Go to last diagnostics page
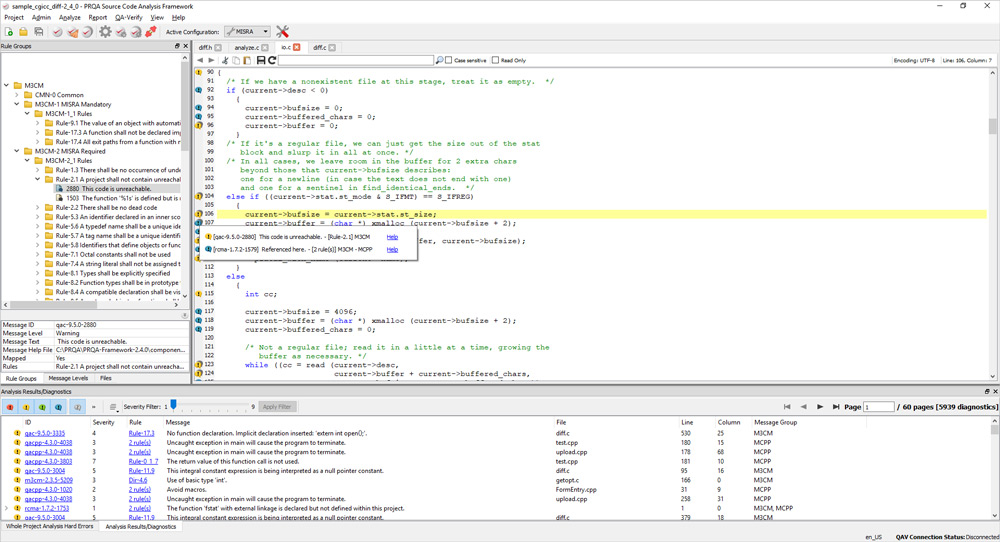The width and height of the screenshot is (1000, 542). pyautogui.click(x=835, y=407)
